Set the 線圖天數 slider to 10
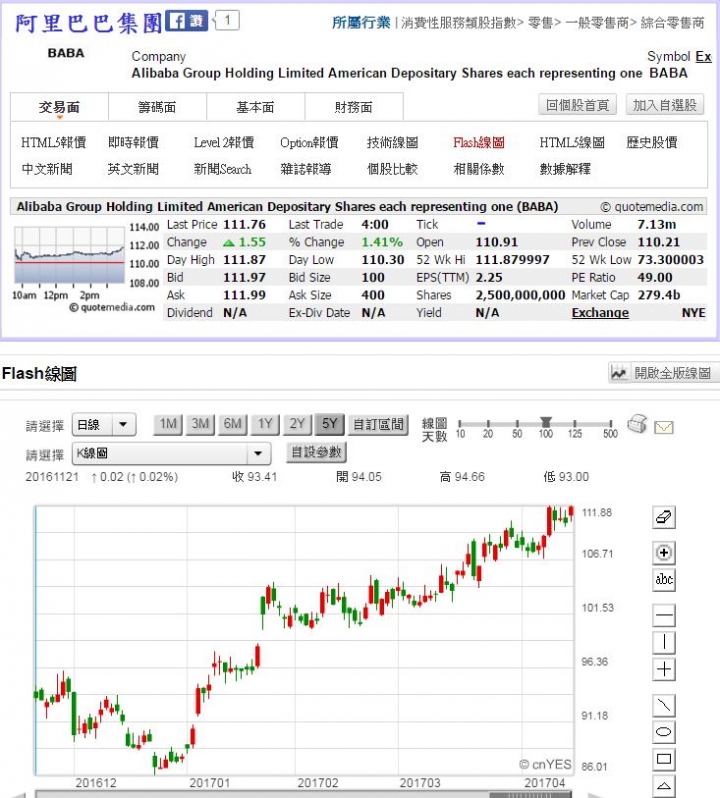The image size is (720, 798). [x=460, y=423]
